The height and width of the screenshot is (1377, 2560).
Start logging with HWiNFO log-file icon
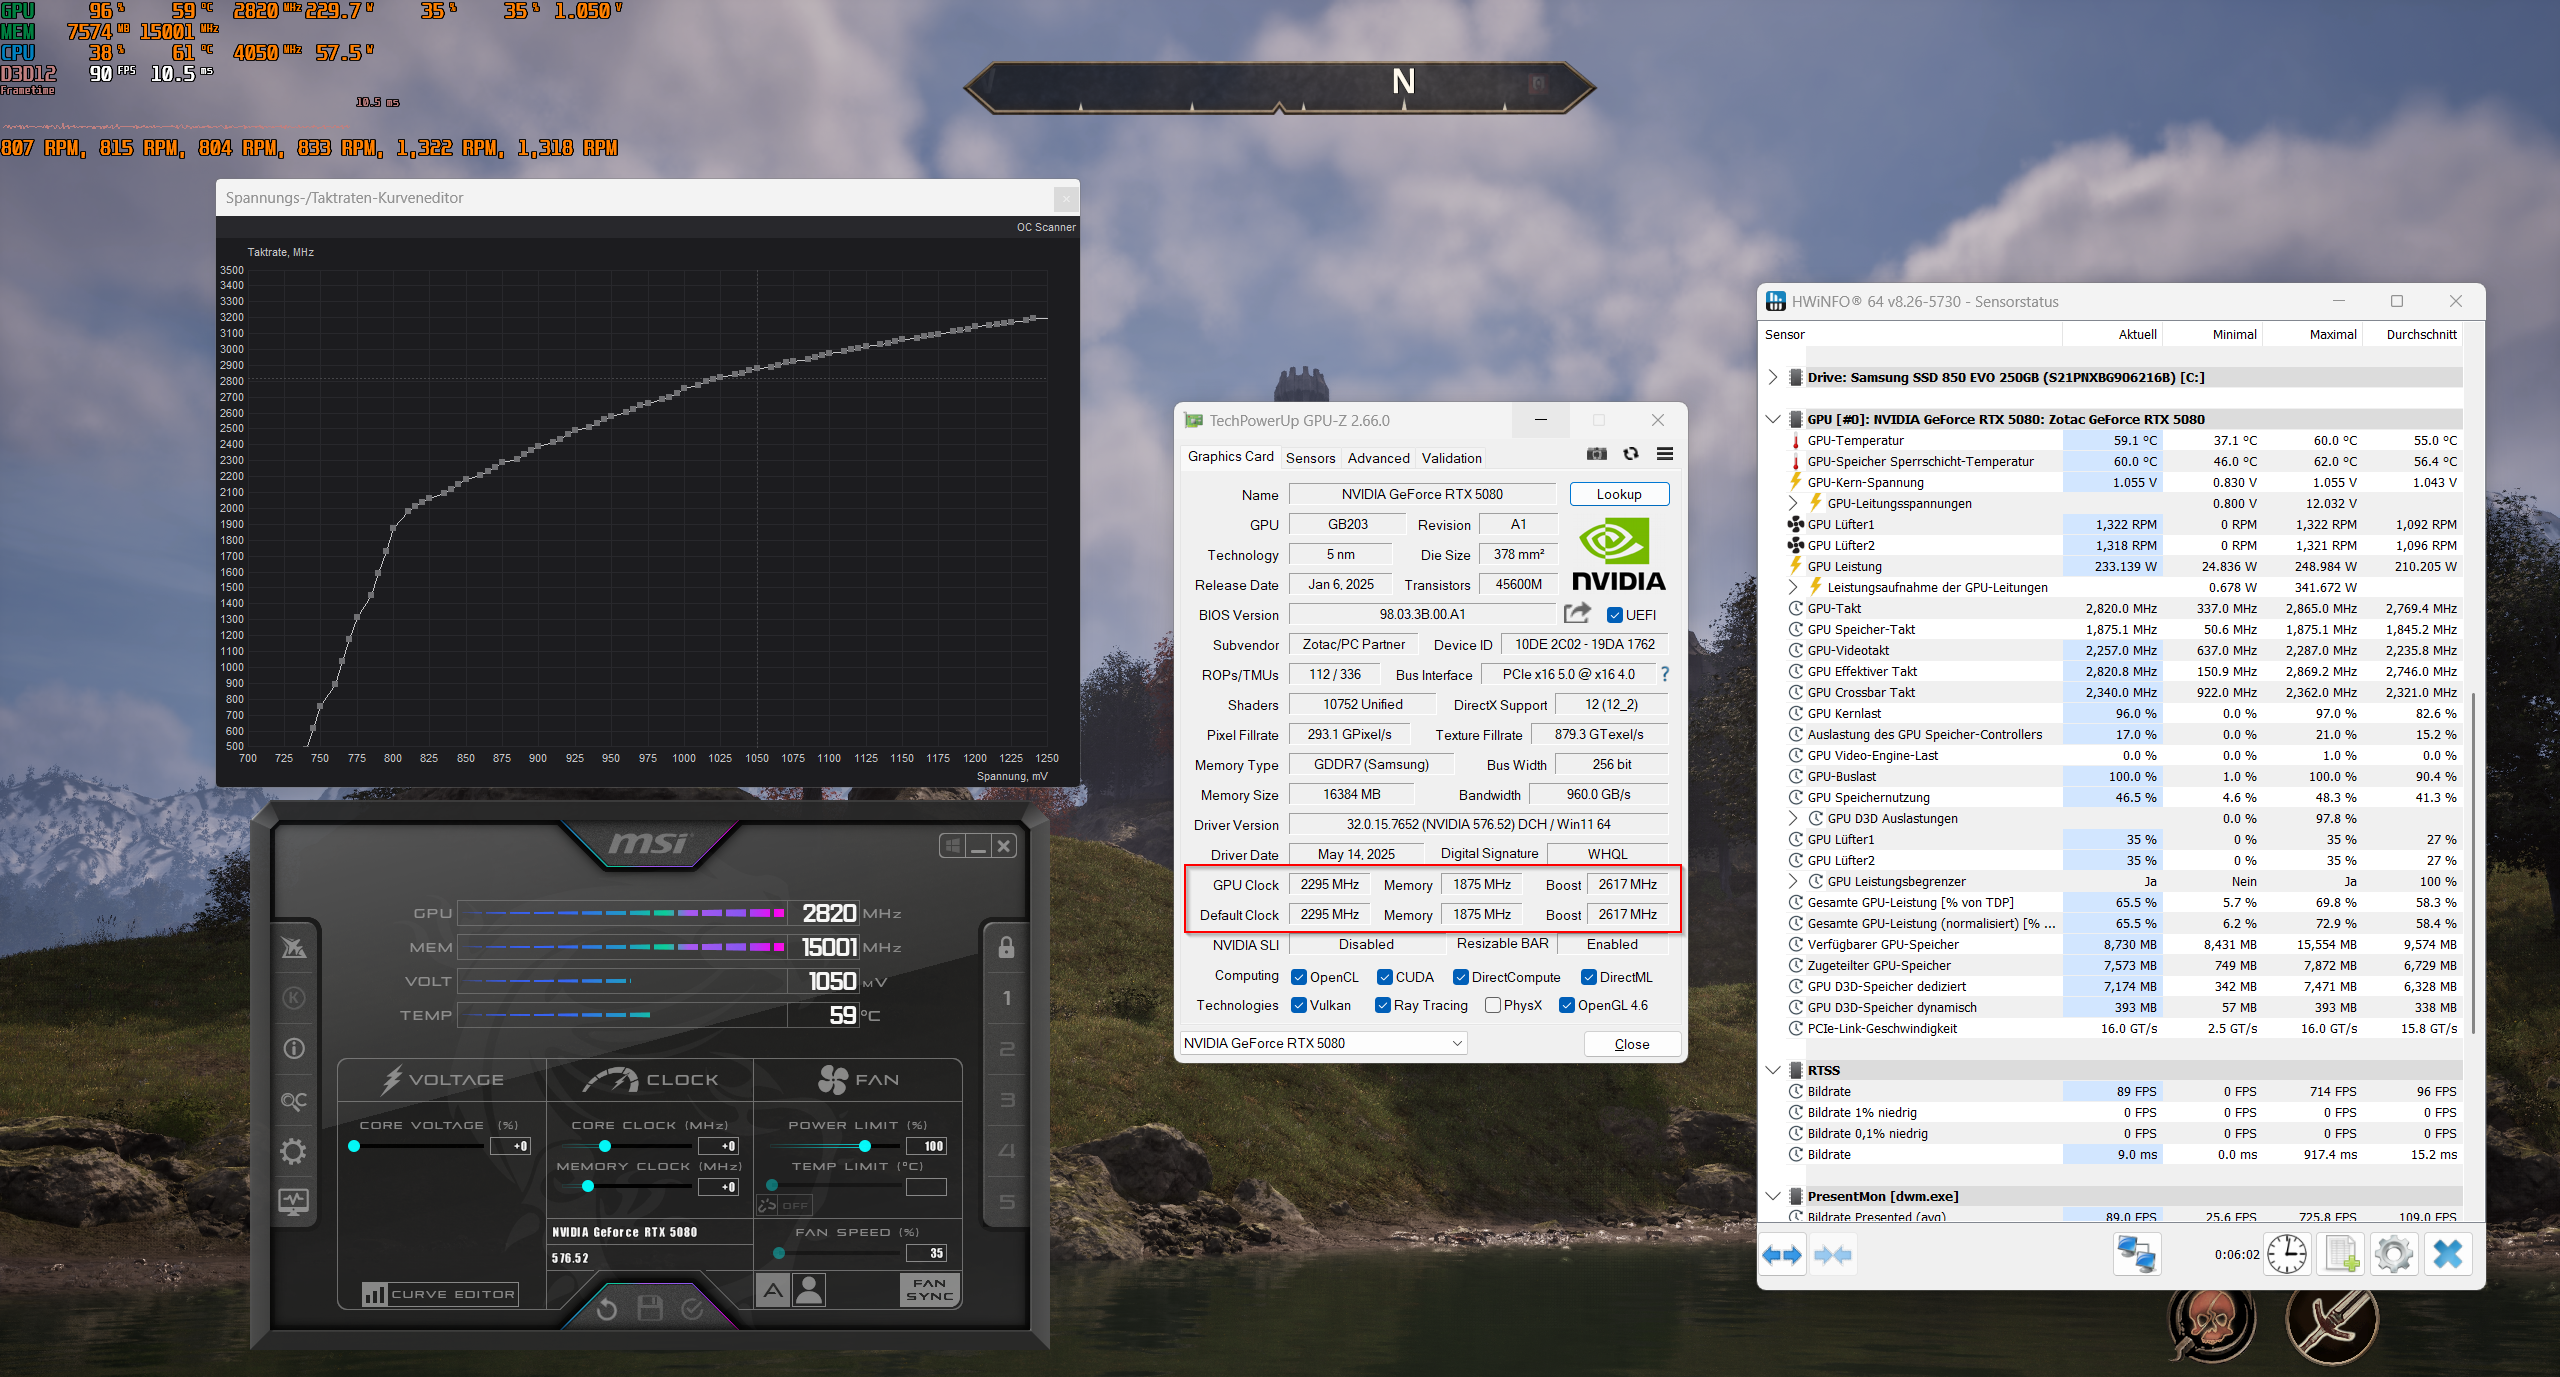tap(2342, 1254)
